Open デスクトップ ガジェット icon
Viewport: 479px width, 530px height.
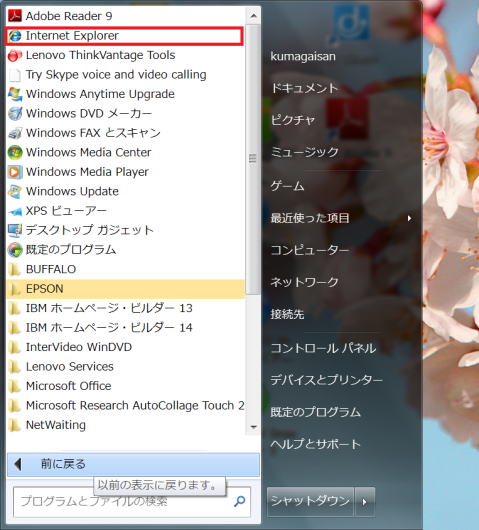15,231
